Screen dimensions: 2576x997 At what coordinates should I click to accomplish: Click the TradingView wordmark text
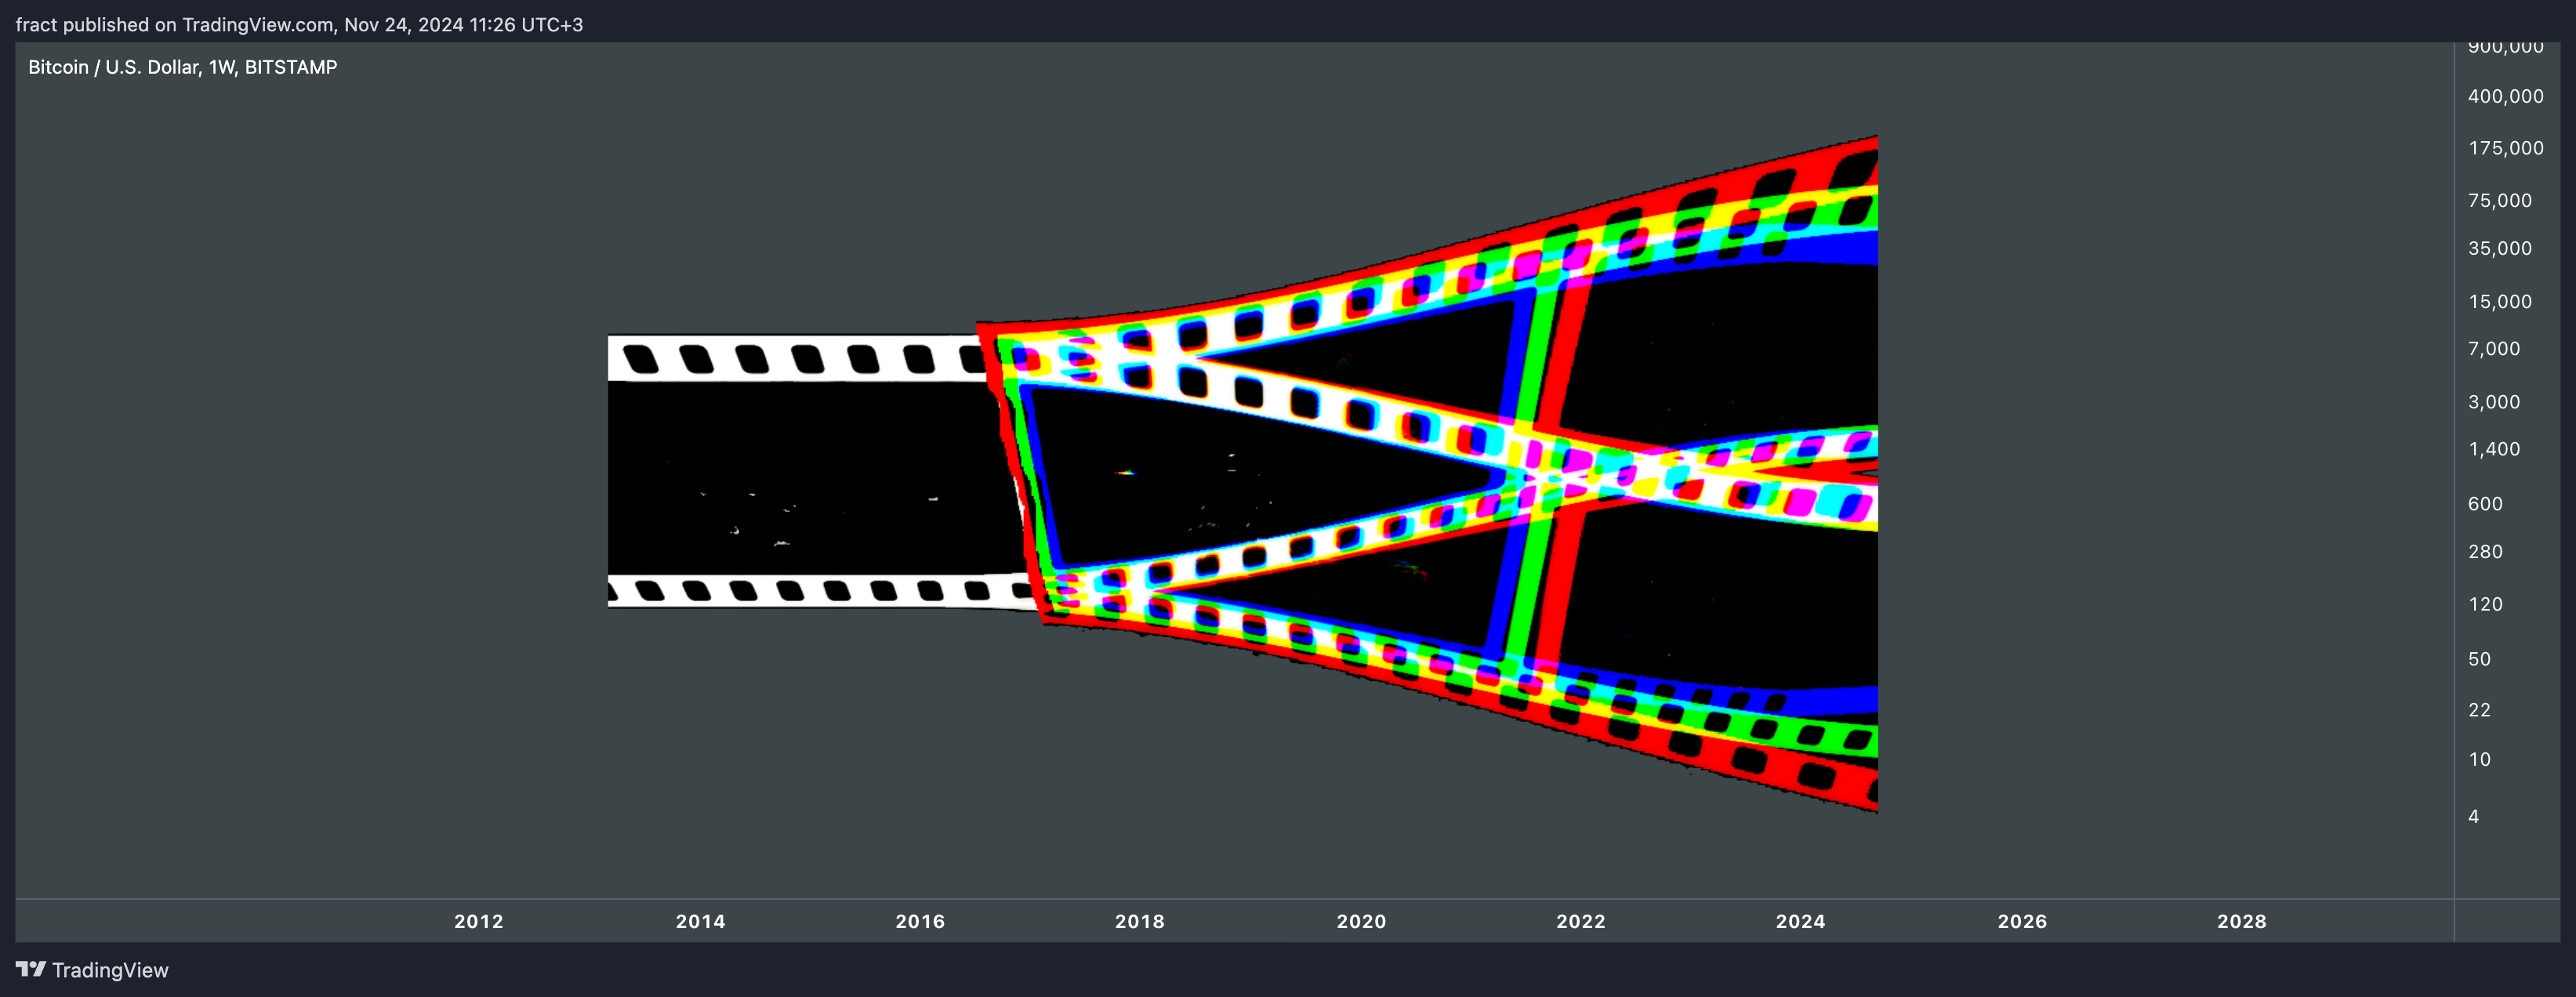point(110,970)
